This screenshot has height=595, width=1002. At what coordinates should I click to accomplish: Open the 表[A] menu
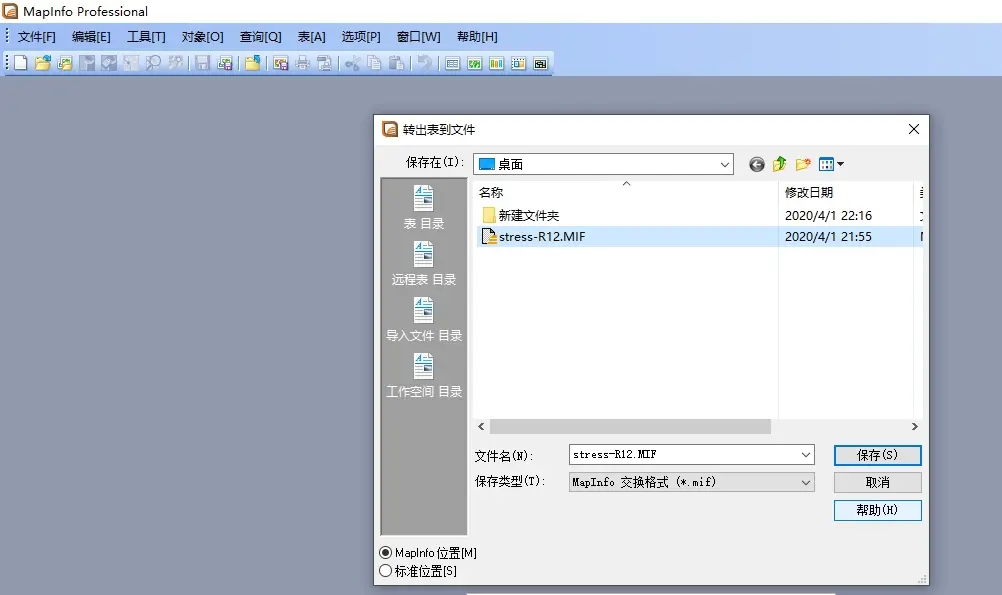click(311, 36)
